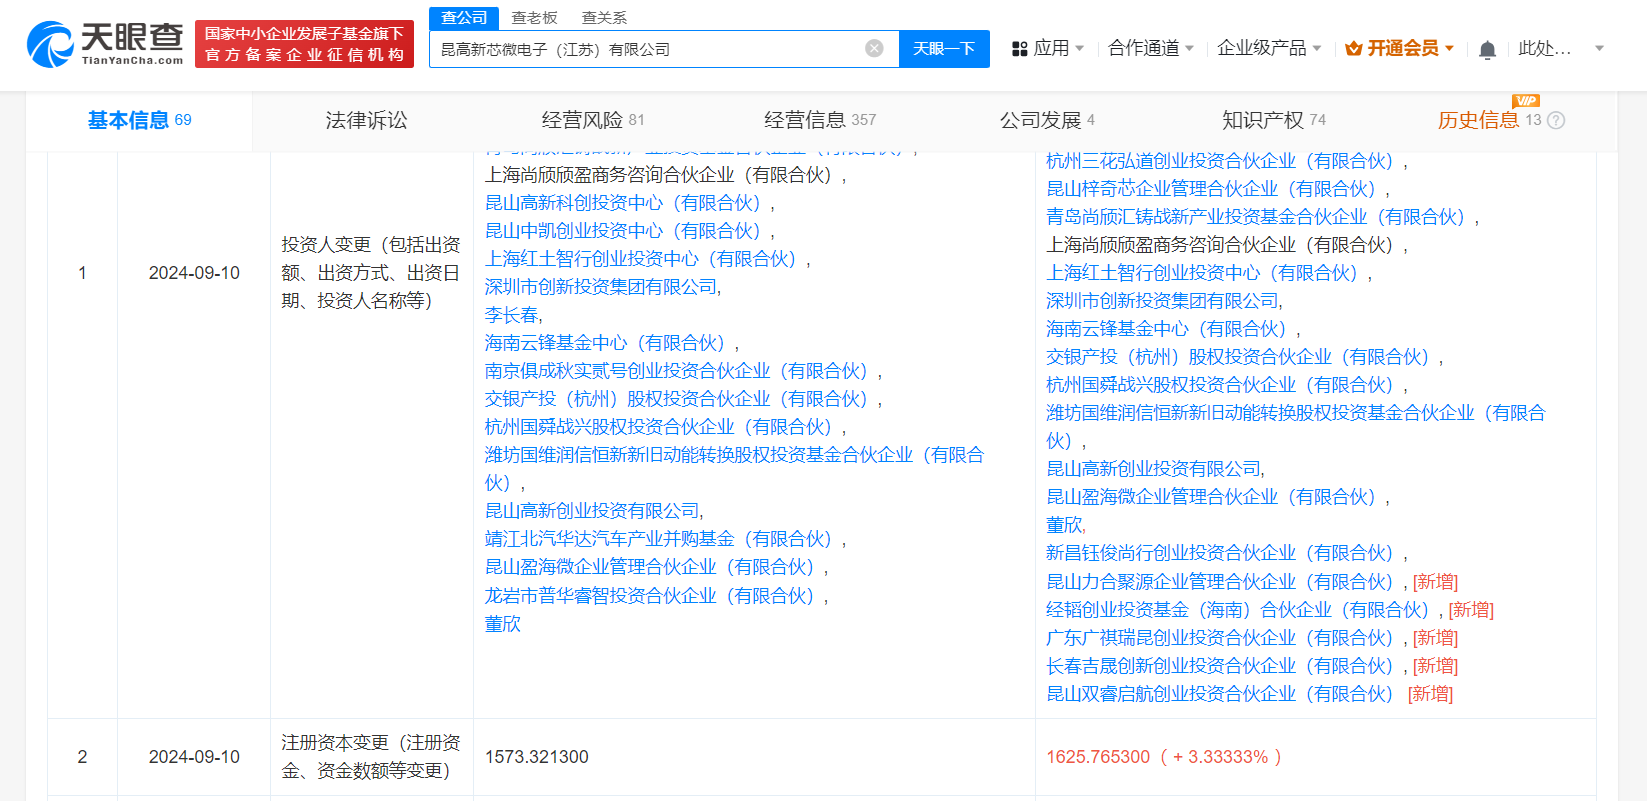Screen dimensions: 1647x801
Task: Expand the 应用 dropdown
Action: pyautogui.click(x=1079, y=48)
